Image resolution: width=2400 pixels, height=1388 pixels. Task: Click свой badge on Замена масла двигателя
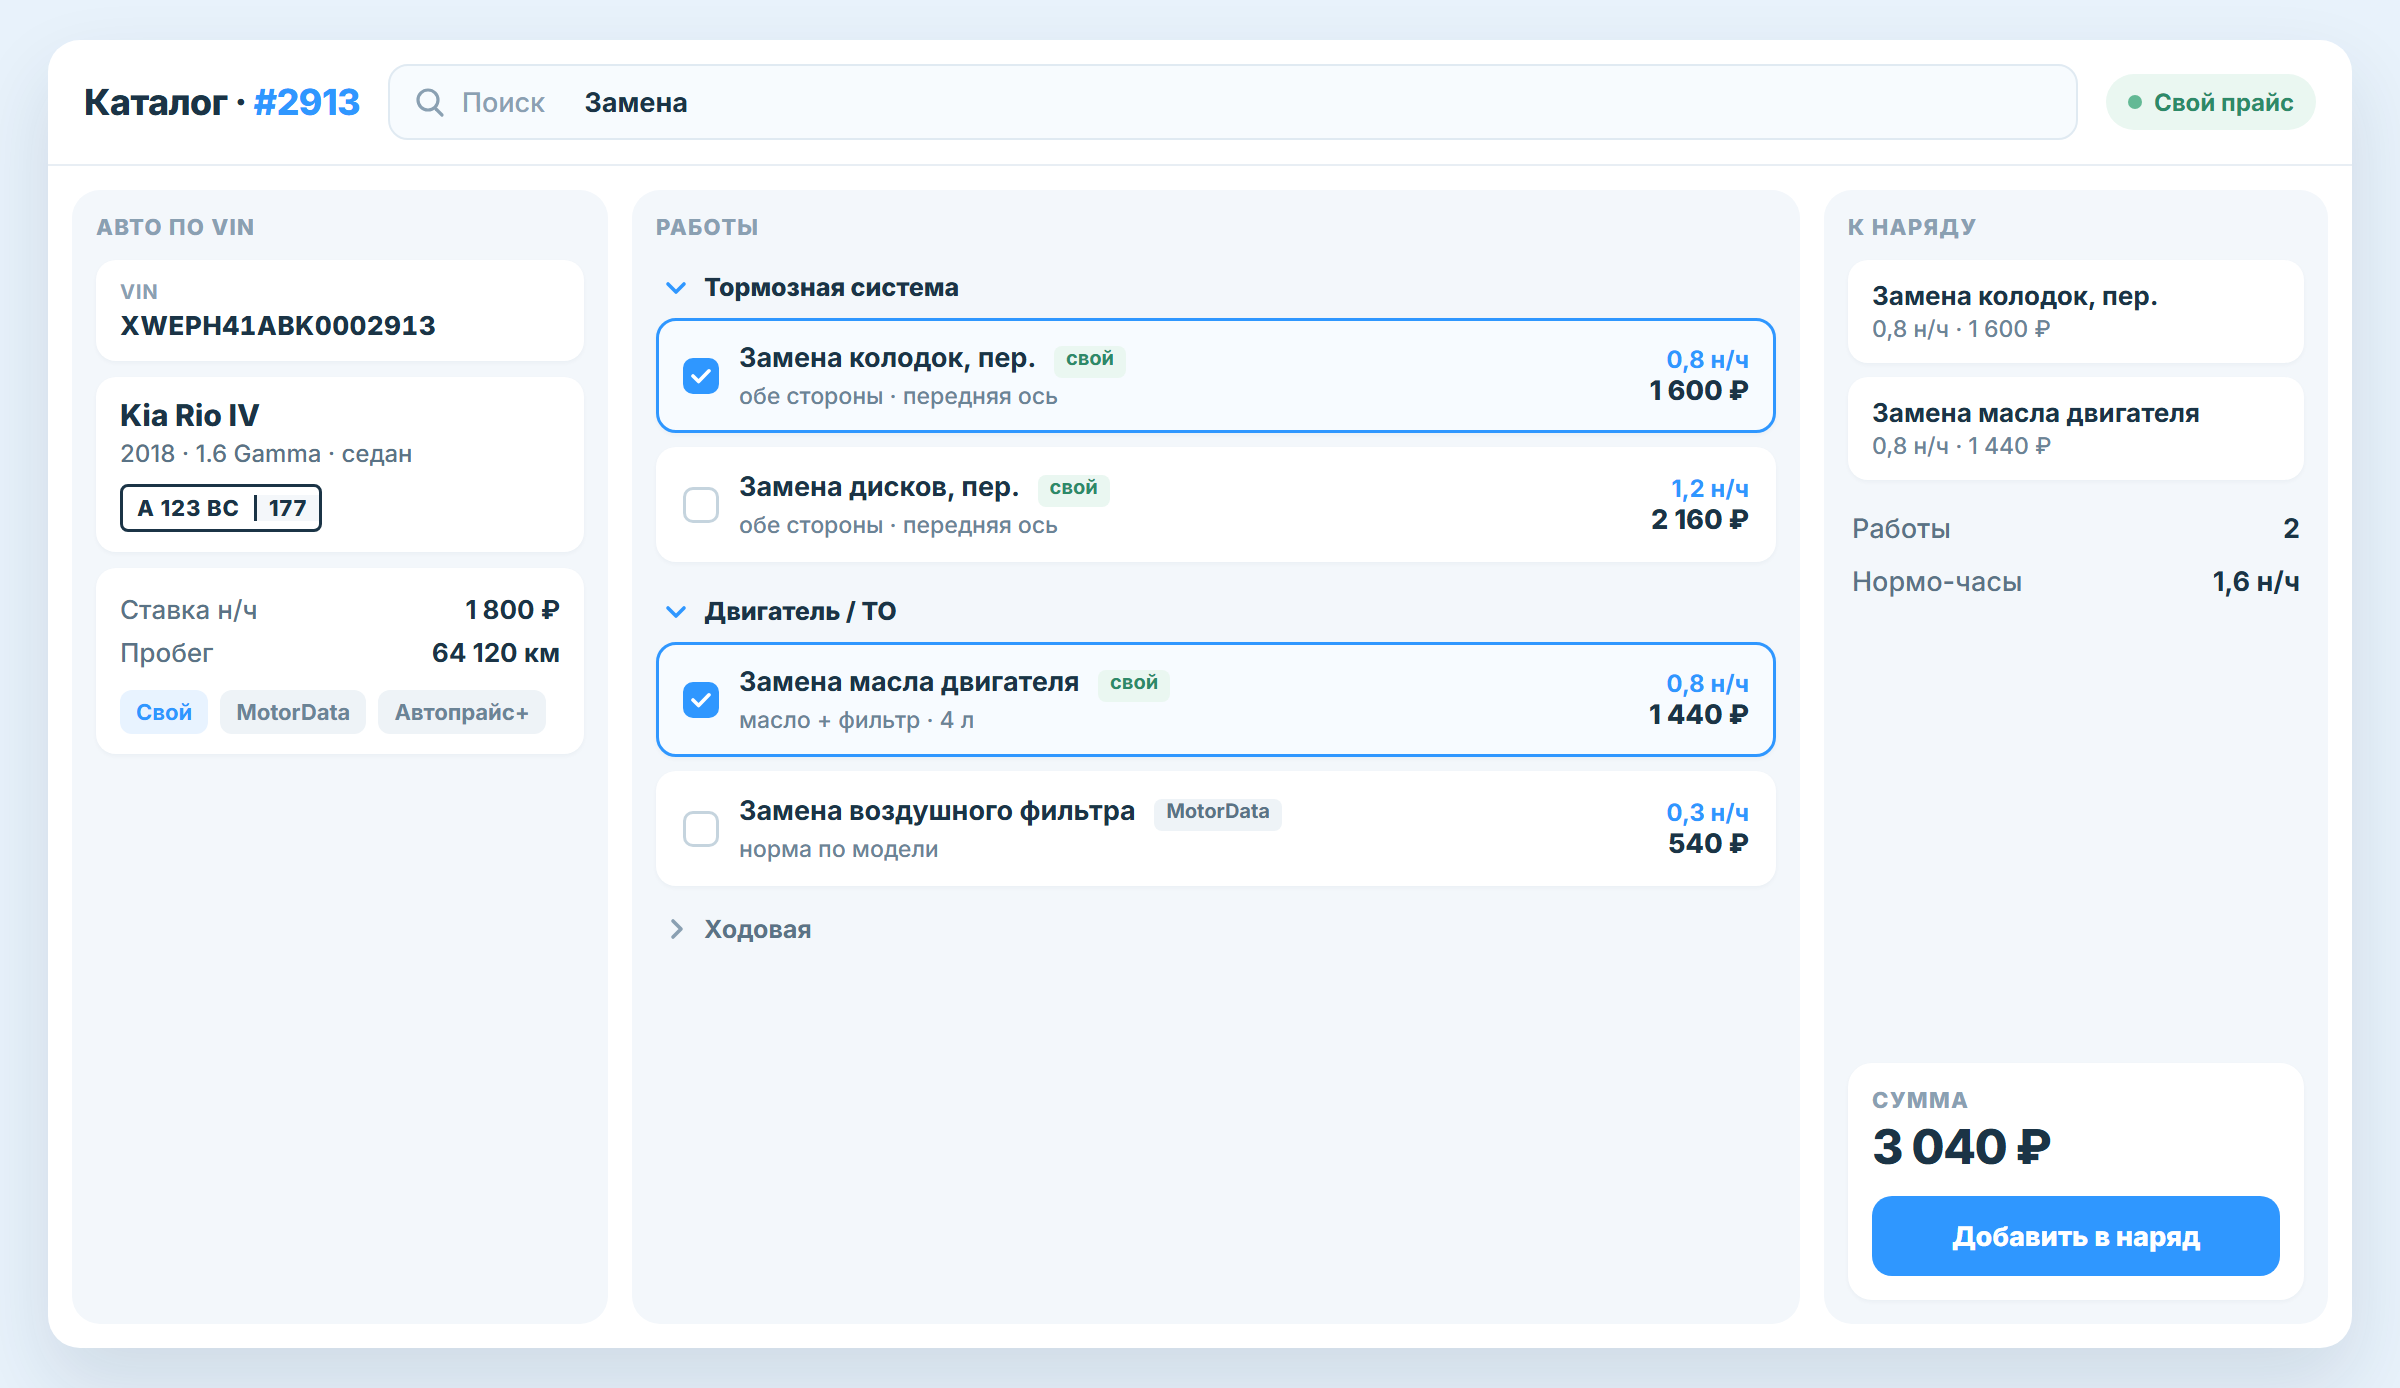point(1133,683)
